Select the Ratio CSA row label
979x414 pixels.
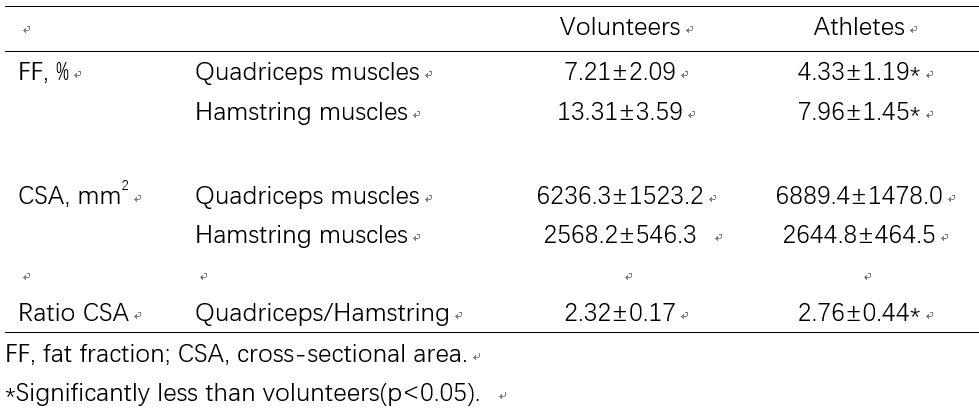coord(74,313)
